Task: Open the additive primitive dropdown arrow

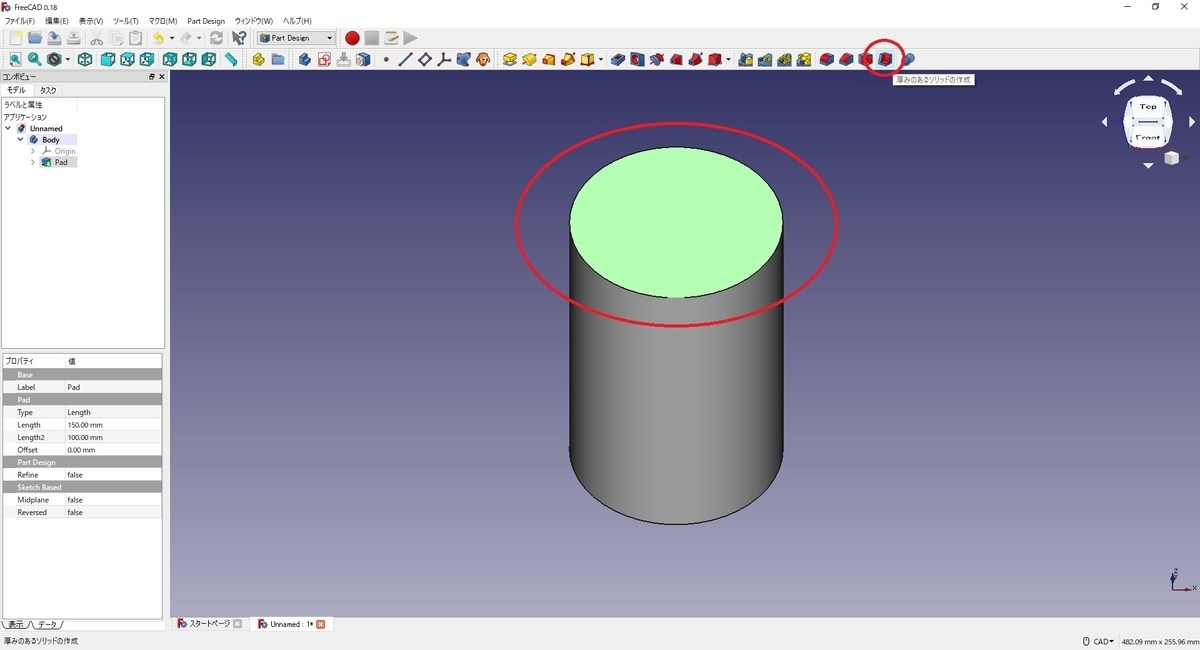Action: [601, 60]
